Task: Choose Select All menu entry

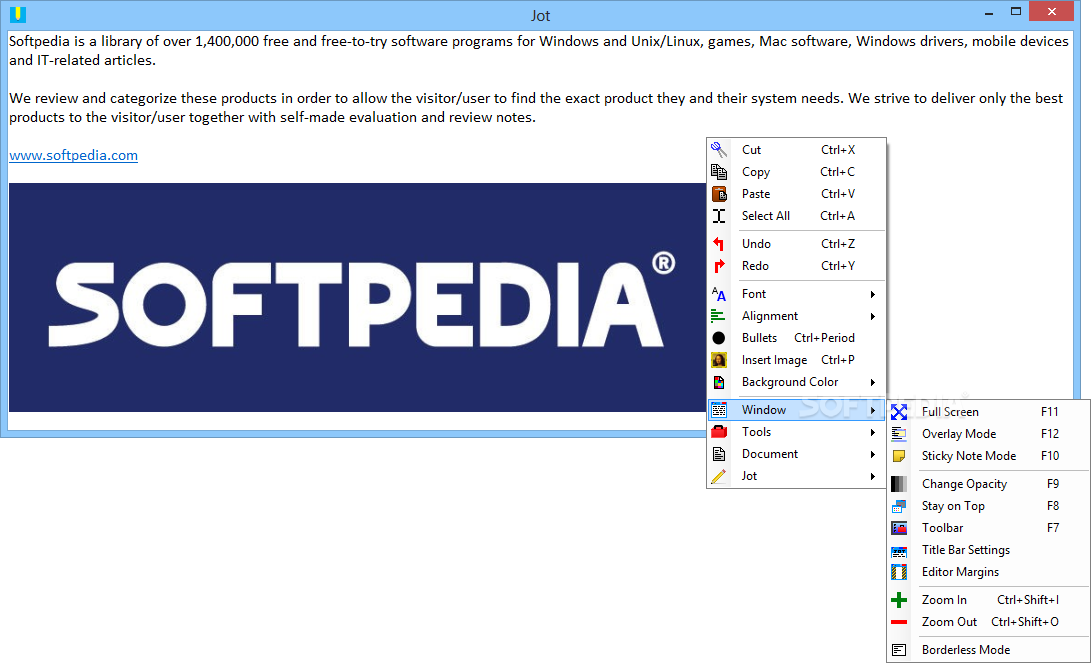Action: [797, 216]
